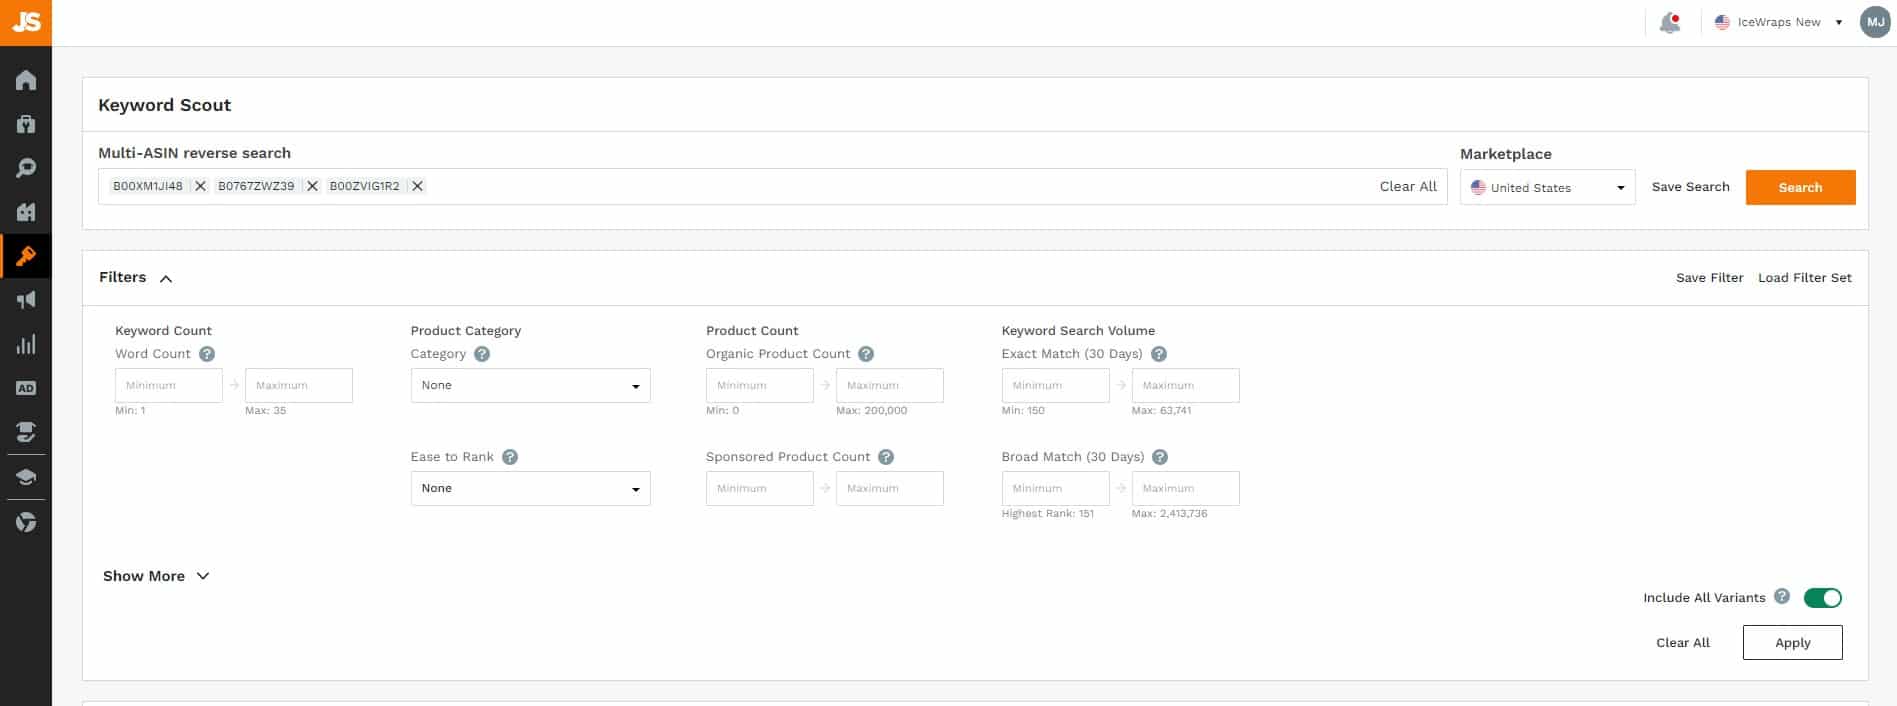Image resolution: width=1897 pixels, height=706 pixels.
Task: Click Exact Match Minimum input field
Action: tap(1055, 386)
